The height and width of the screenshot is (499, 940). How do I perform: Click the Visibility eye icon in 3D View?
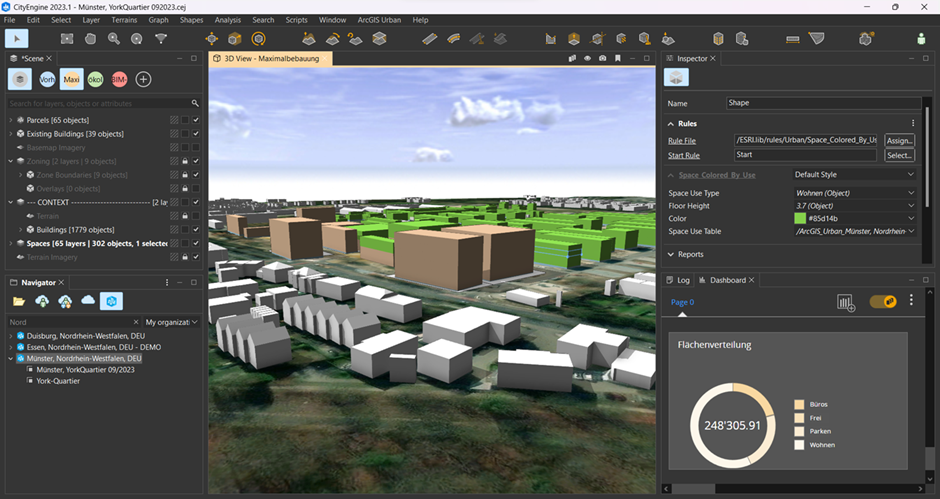(588, 58)
